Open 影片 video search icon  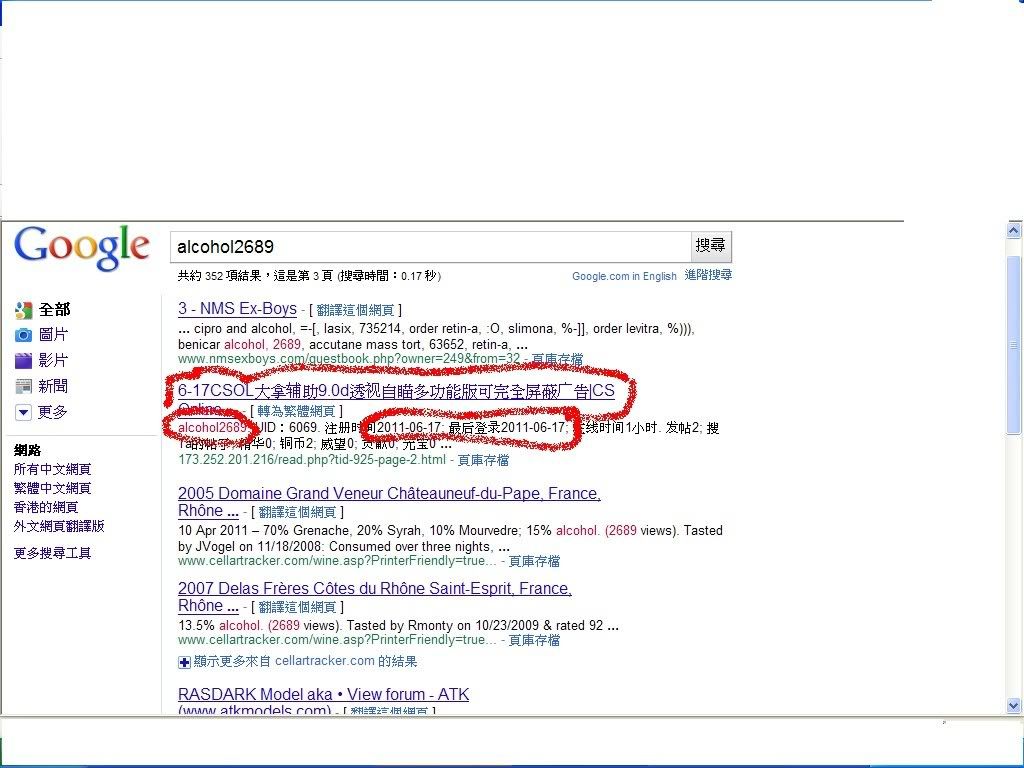coord(24,360)
